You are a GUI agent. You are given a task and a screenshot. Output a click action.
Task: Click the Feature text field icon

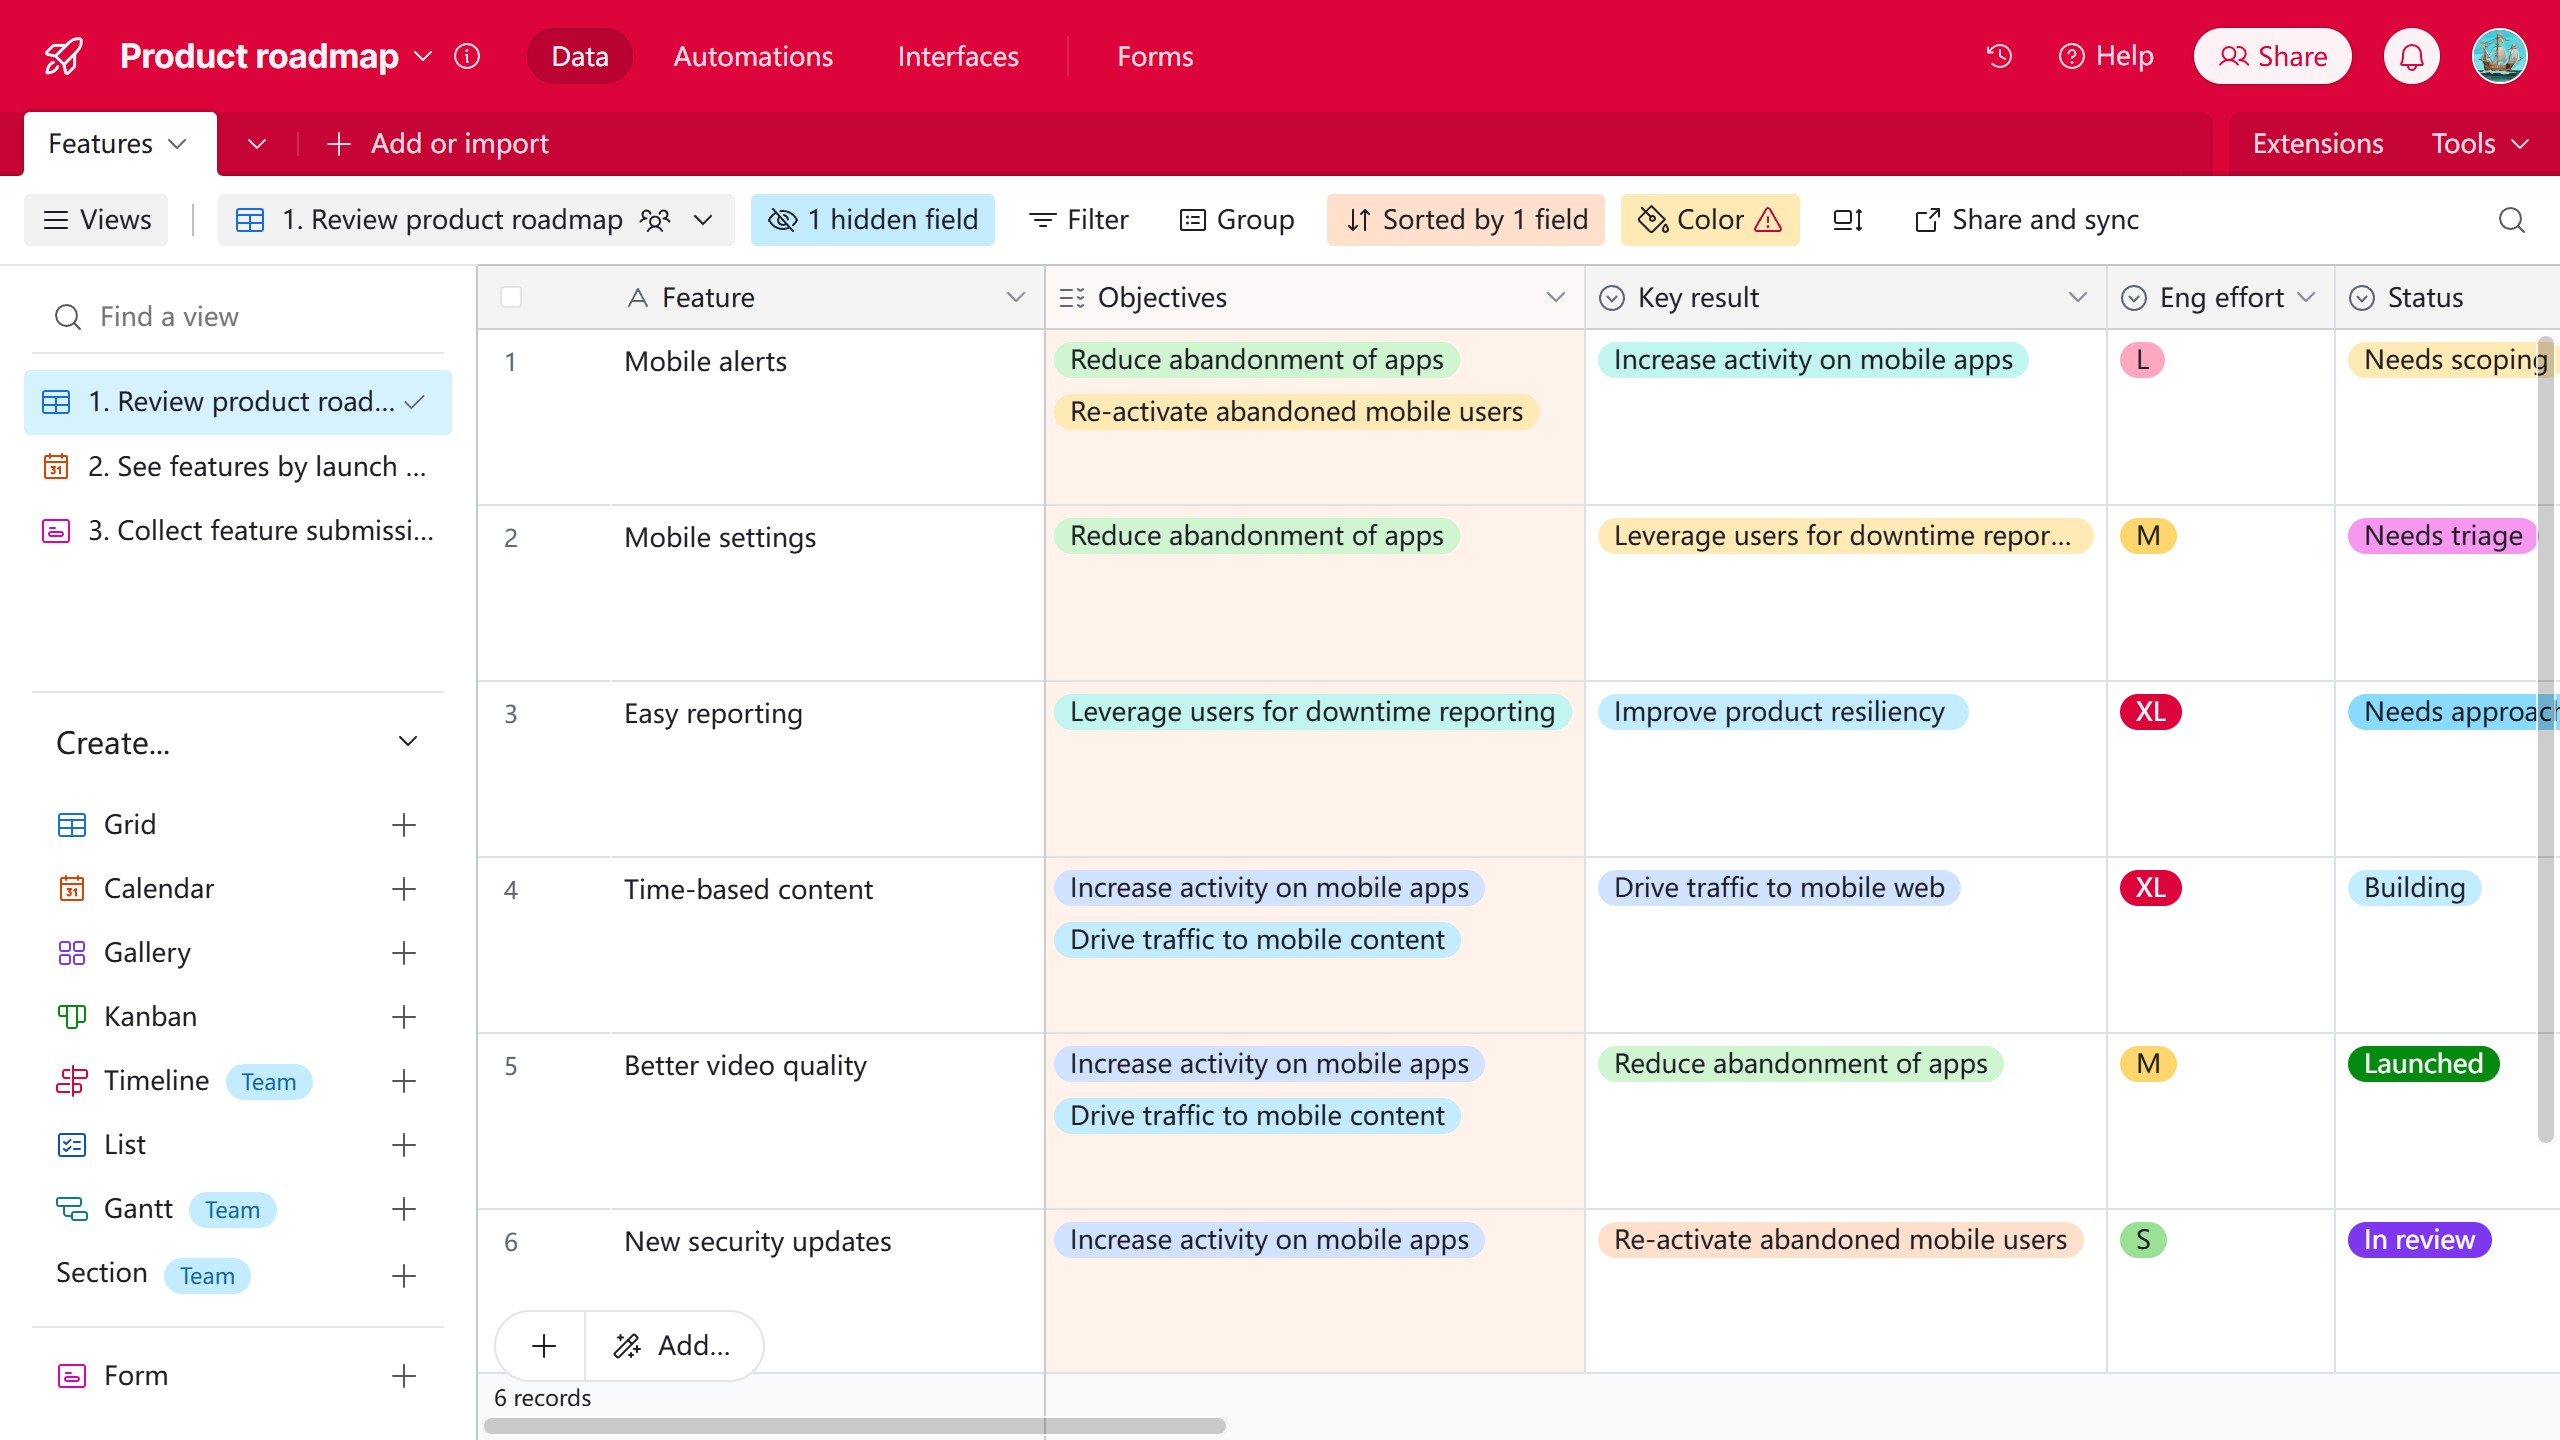click(637, 298)
